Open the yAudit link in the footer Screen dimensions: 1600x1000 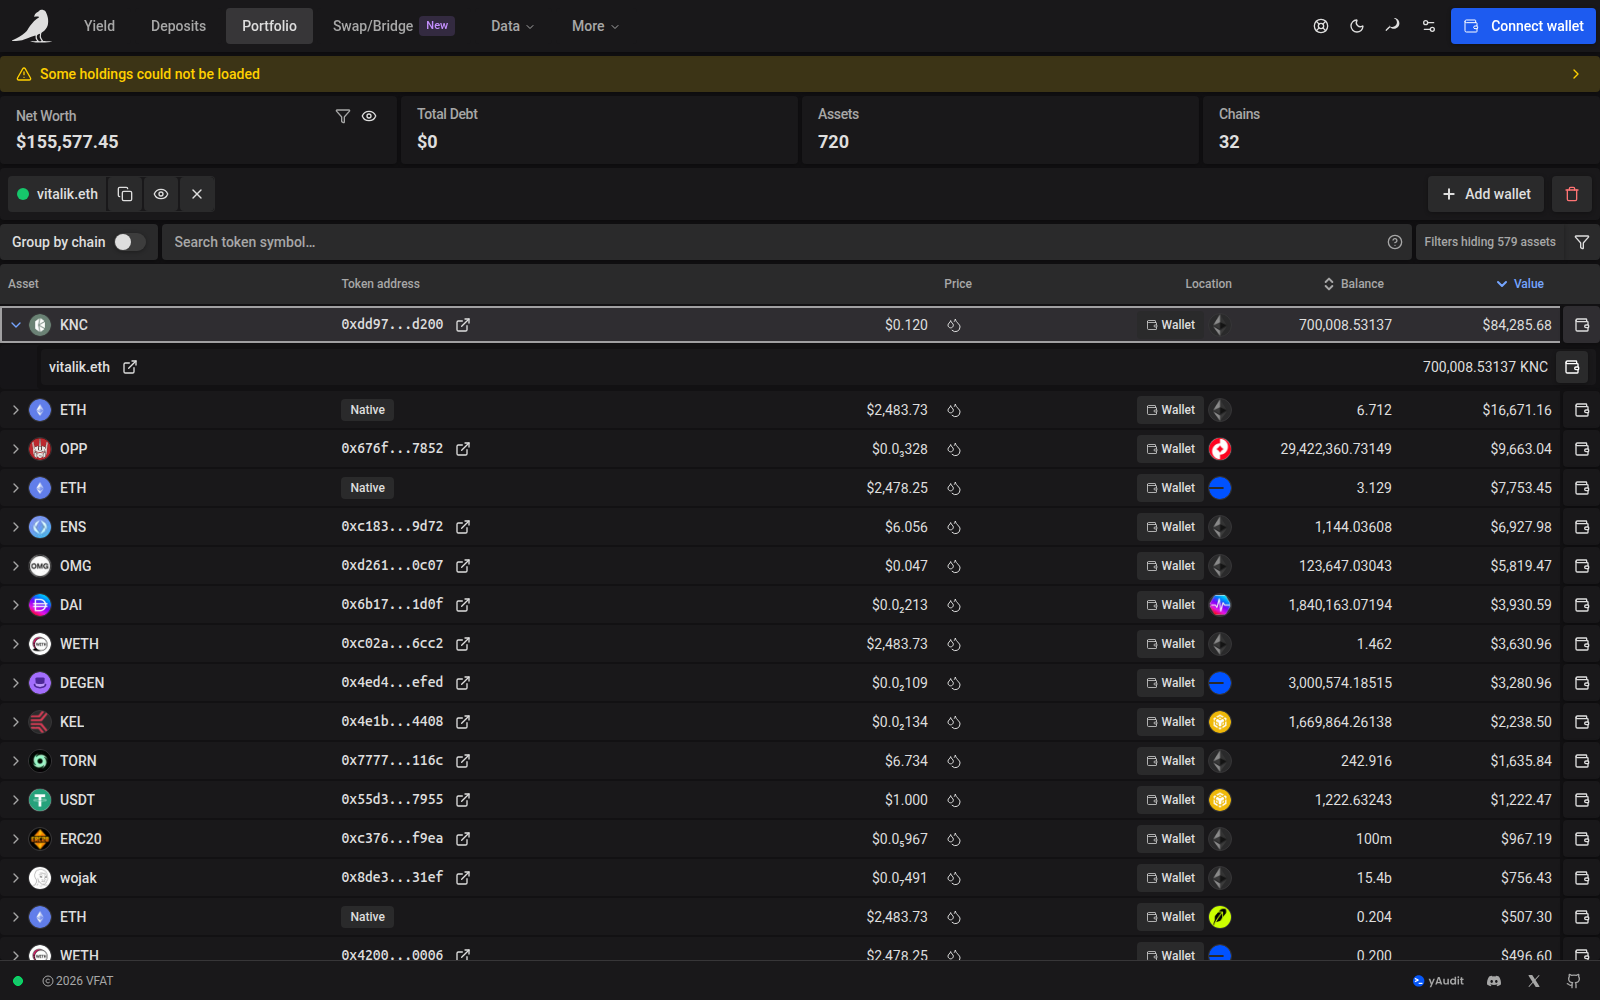1438,981
